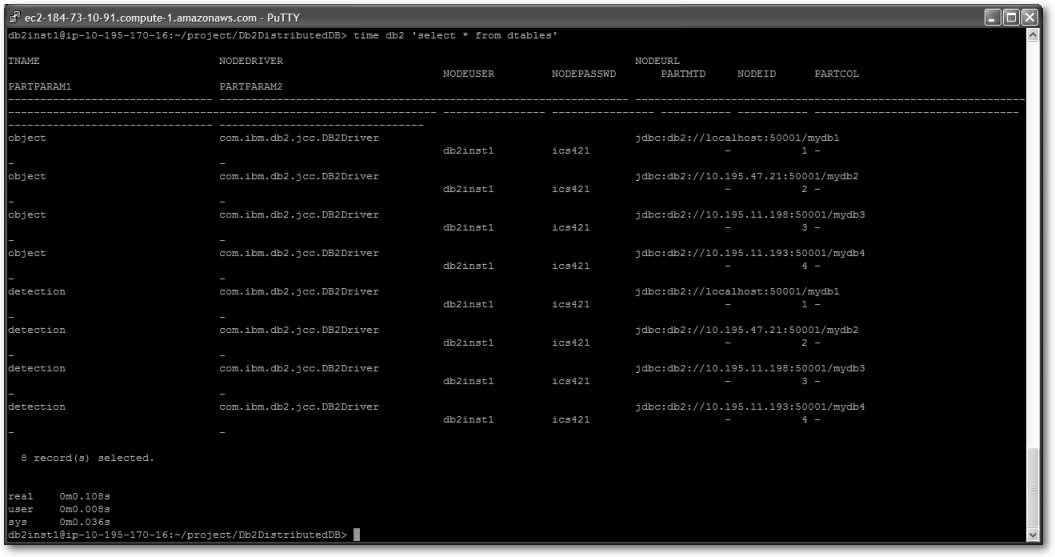Click object row URL ending mydb4
Screen dimensions: 1055x557
(750, 253)
